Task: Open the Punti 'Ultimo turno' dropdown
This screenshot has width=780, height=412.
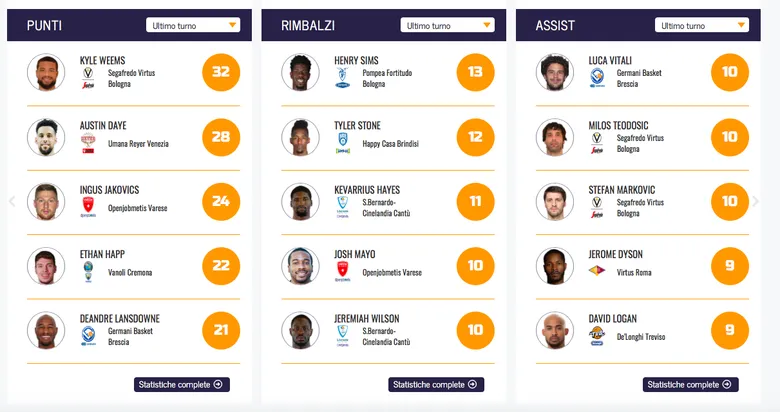Action: [193, 25]
